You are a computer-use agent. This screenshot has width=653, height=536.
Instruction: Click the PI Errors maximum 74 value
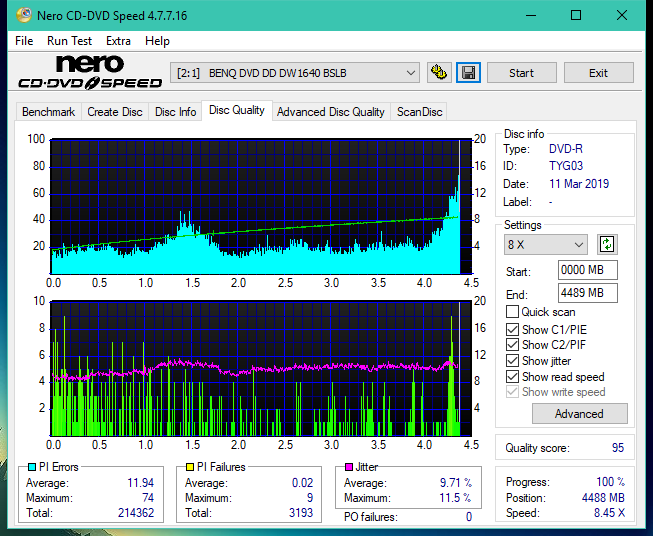(x=148, y=498)
